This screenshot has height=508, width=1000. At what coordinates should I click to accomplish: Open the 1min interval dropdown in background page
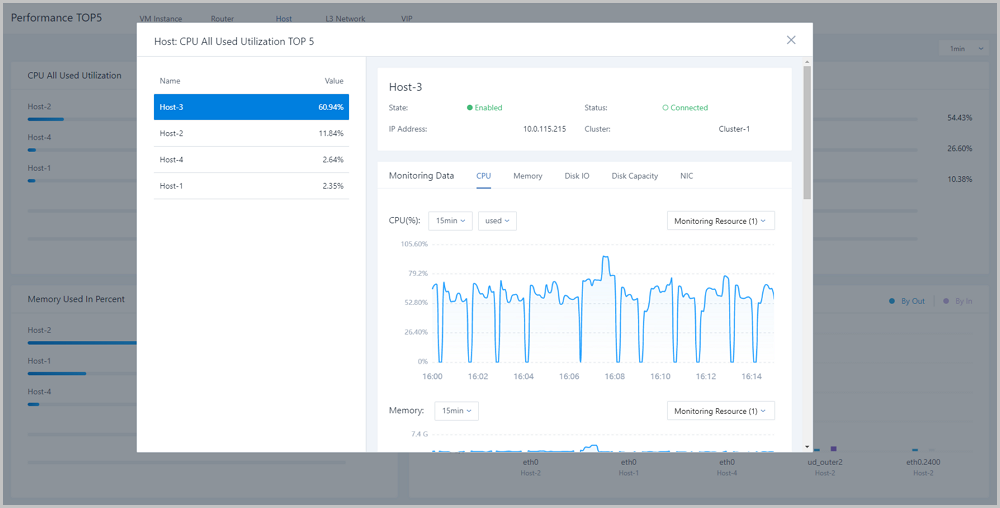(963, 48)
